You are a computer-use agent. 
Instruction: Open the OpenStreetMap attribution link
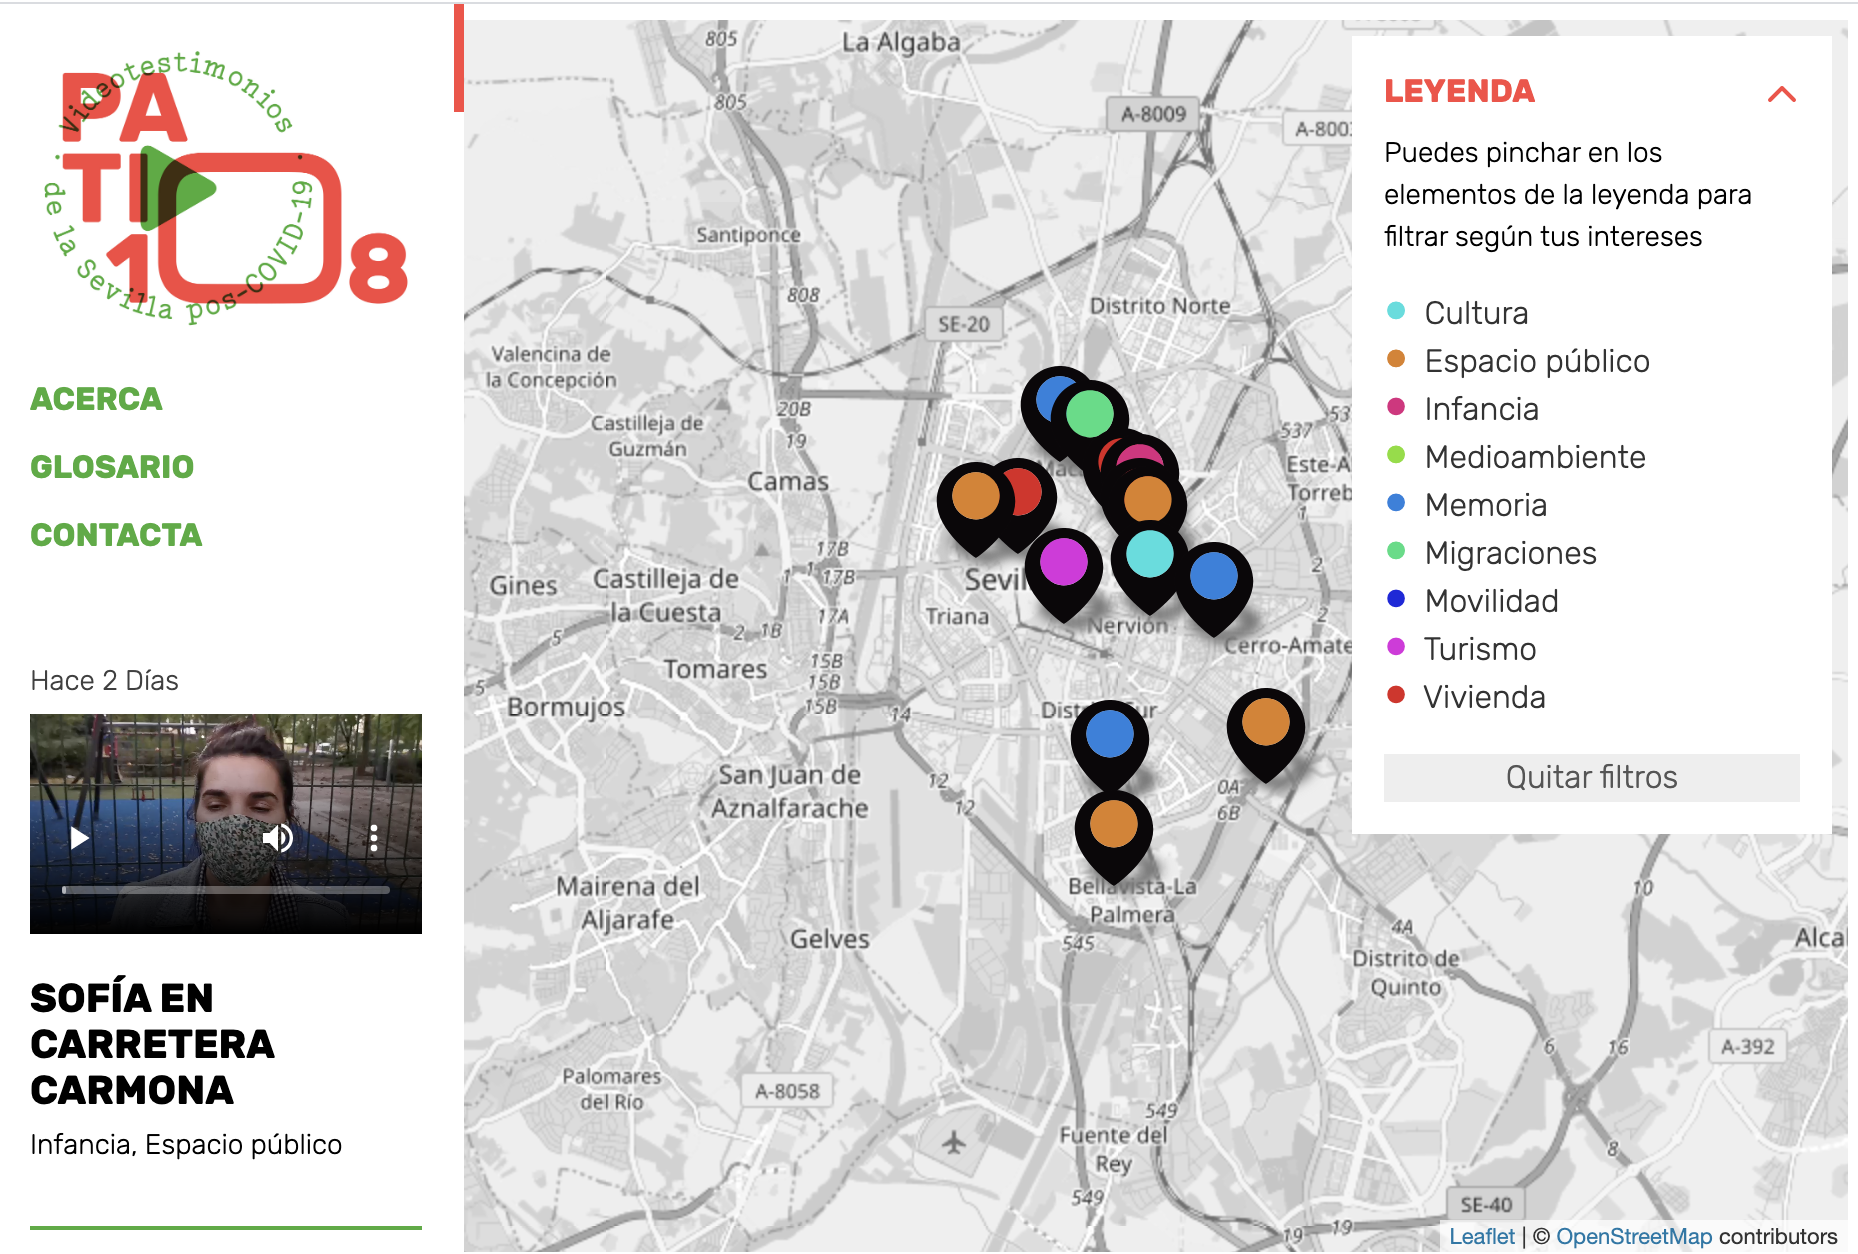(x=1633, y=1237)
